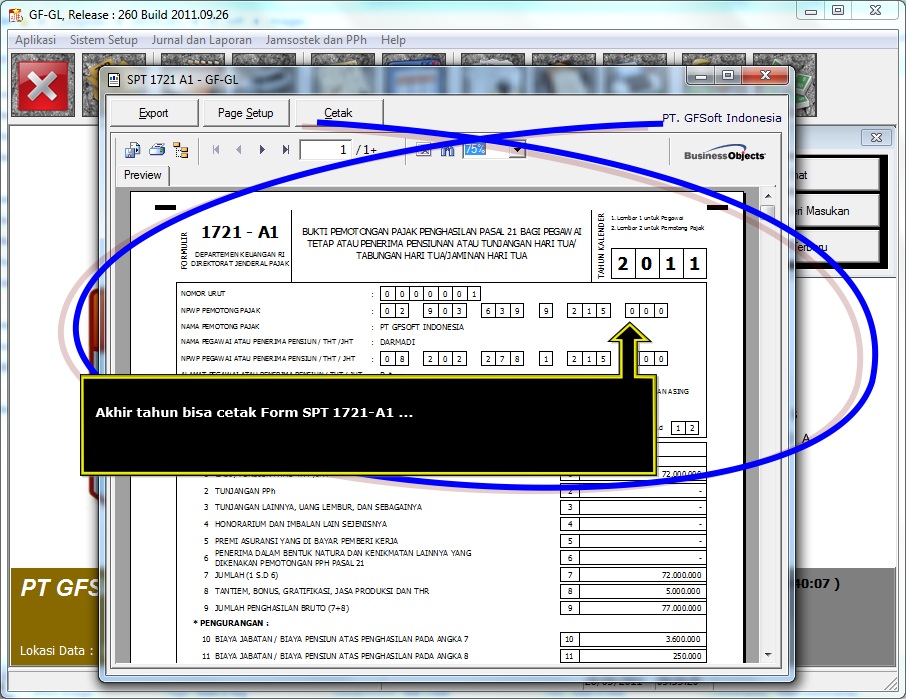
Task: Close the background panel with its X button
Action: pyautogui.click(x=876, y=137)
